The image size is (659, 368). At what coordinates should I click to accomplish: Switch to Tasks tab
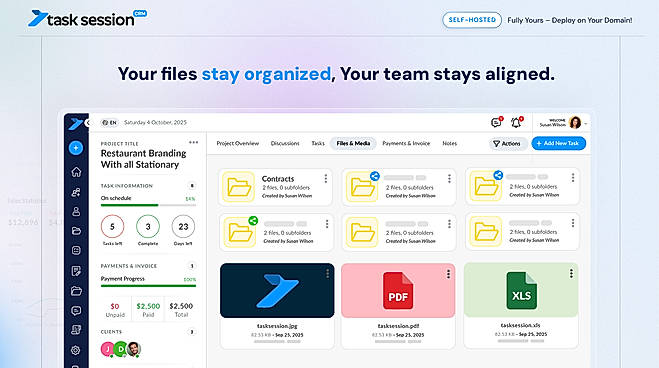[x=318, y=143]
